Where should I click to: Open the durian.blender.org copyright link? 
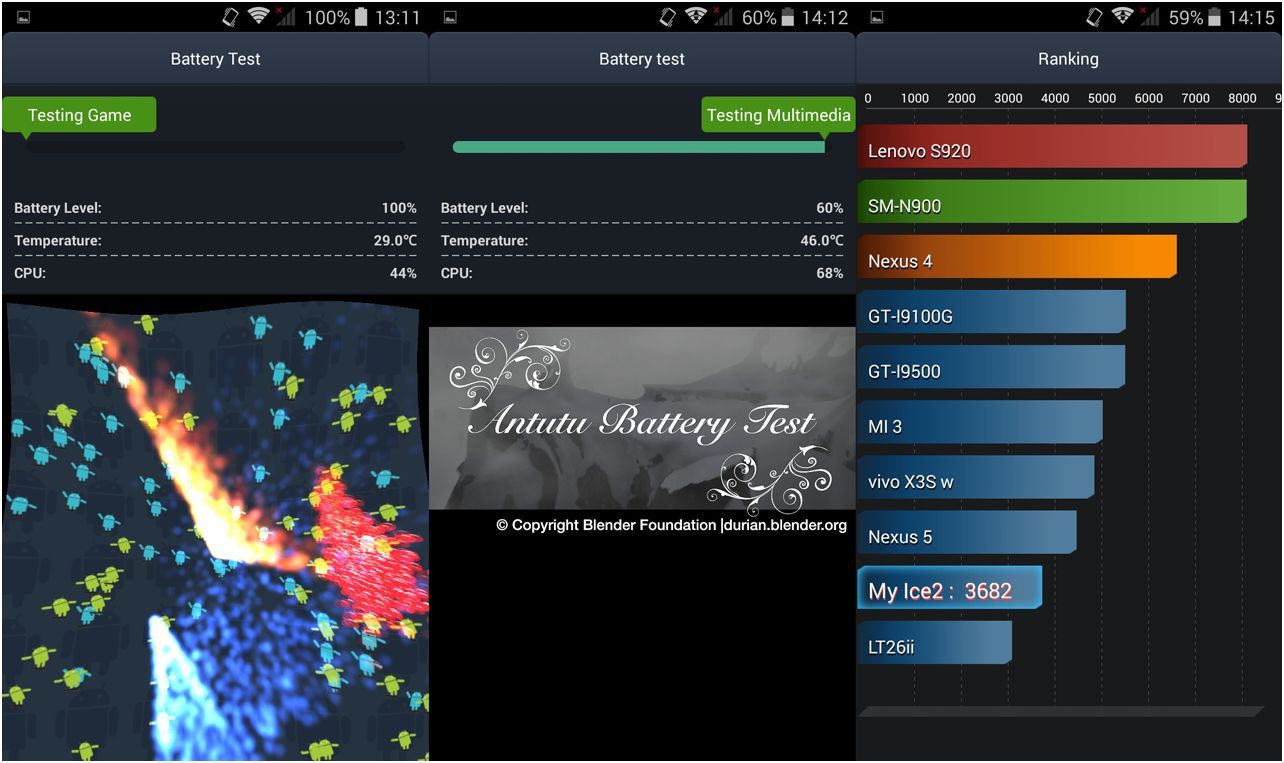784,525
